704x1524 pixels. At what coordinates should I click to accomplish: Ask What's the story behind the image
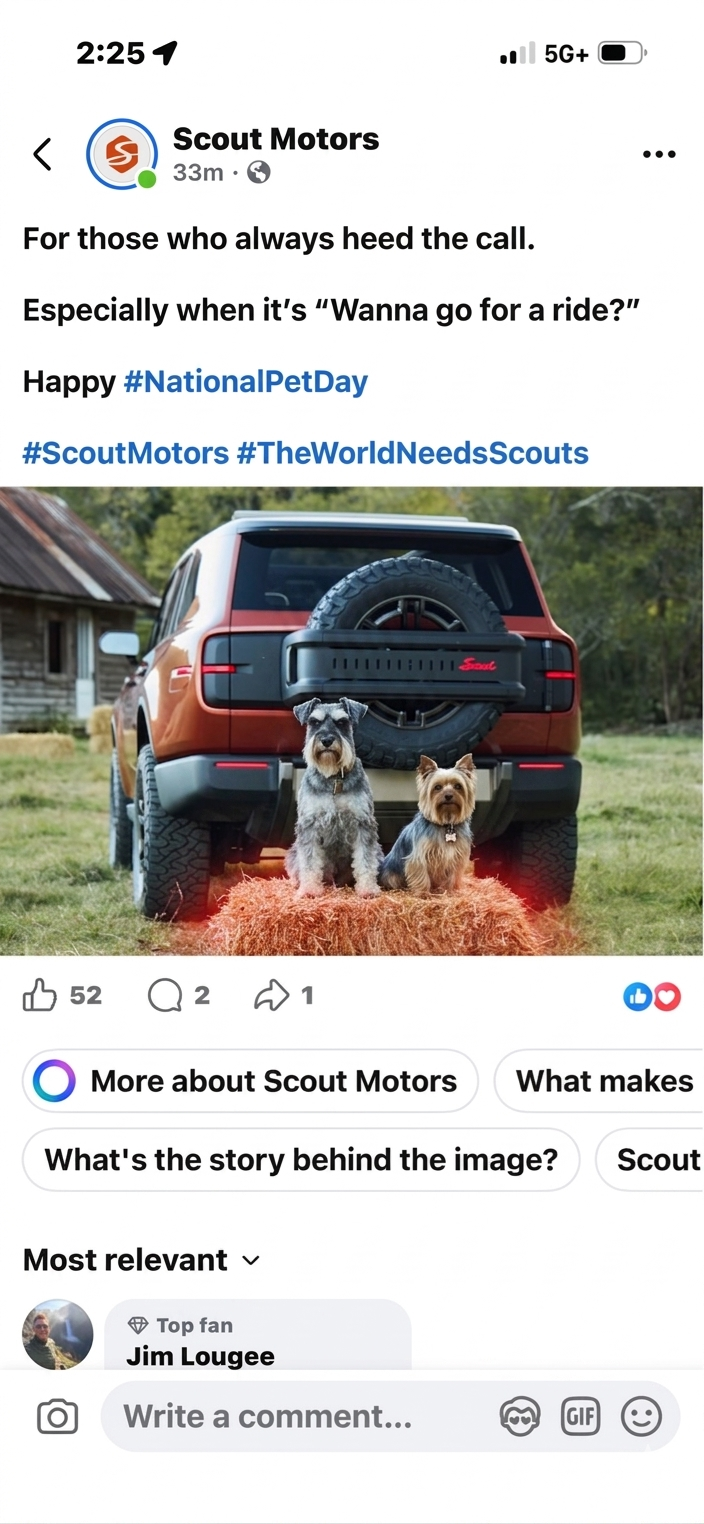(x=301, y=1160)
